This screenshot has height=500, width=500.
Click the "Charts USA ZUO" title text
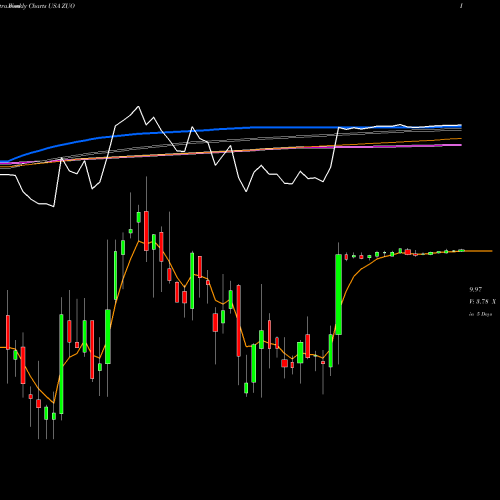[x=52, y=6]
